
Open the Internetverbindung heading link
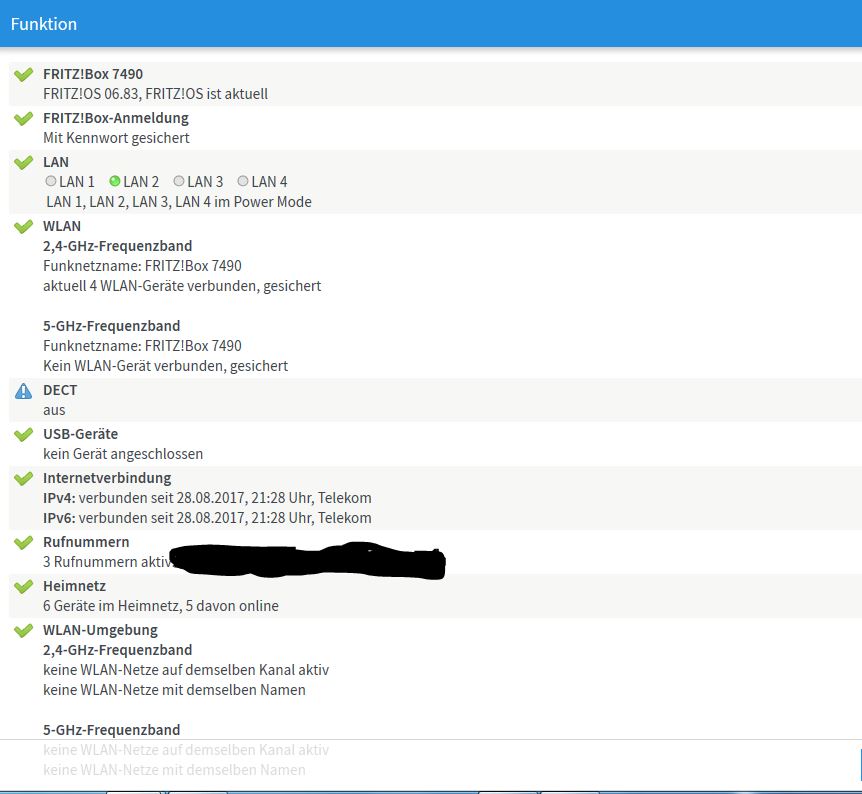tap(107, 478)
